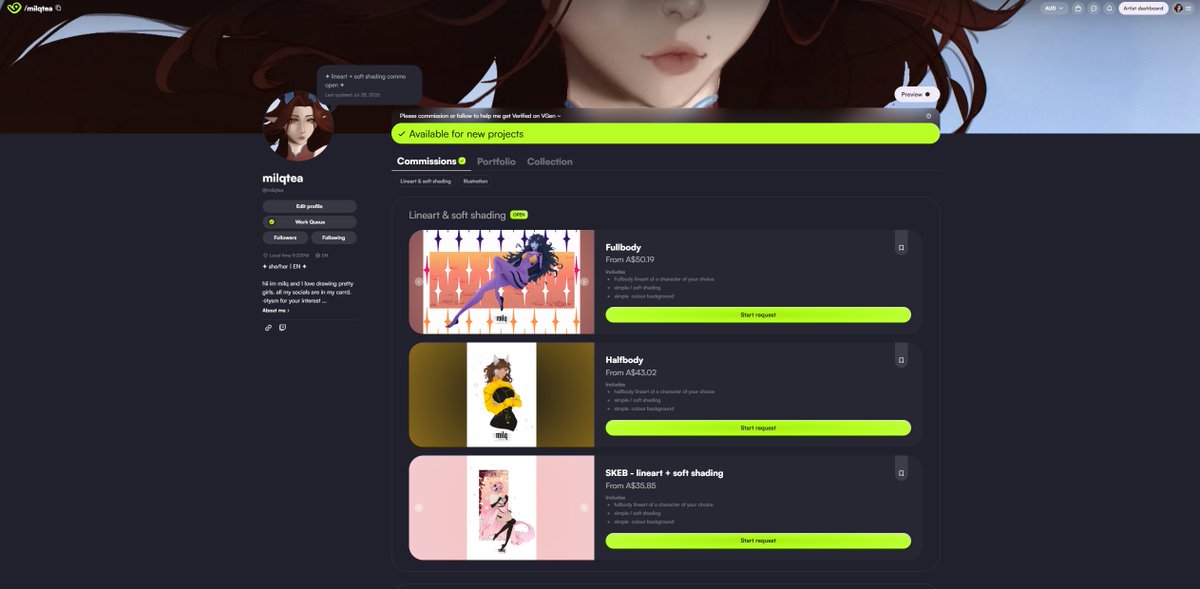Toggle the Preview switch
1200x589 pixels.
tap(917, 94)
